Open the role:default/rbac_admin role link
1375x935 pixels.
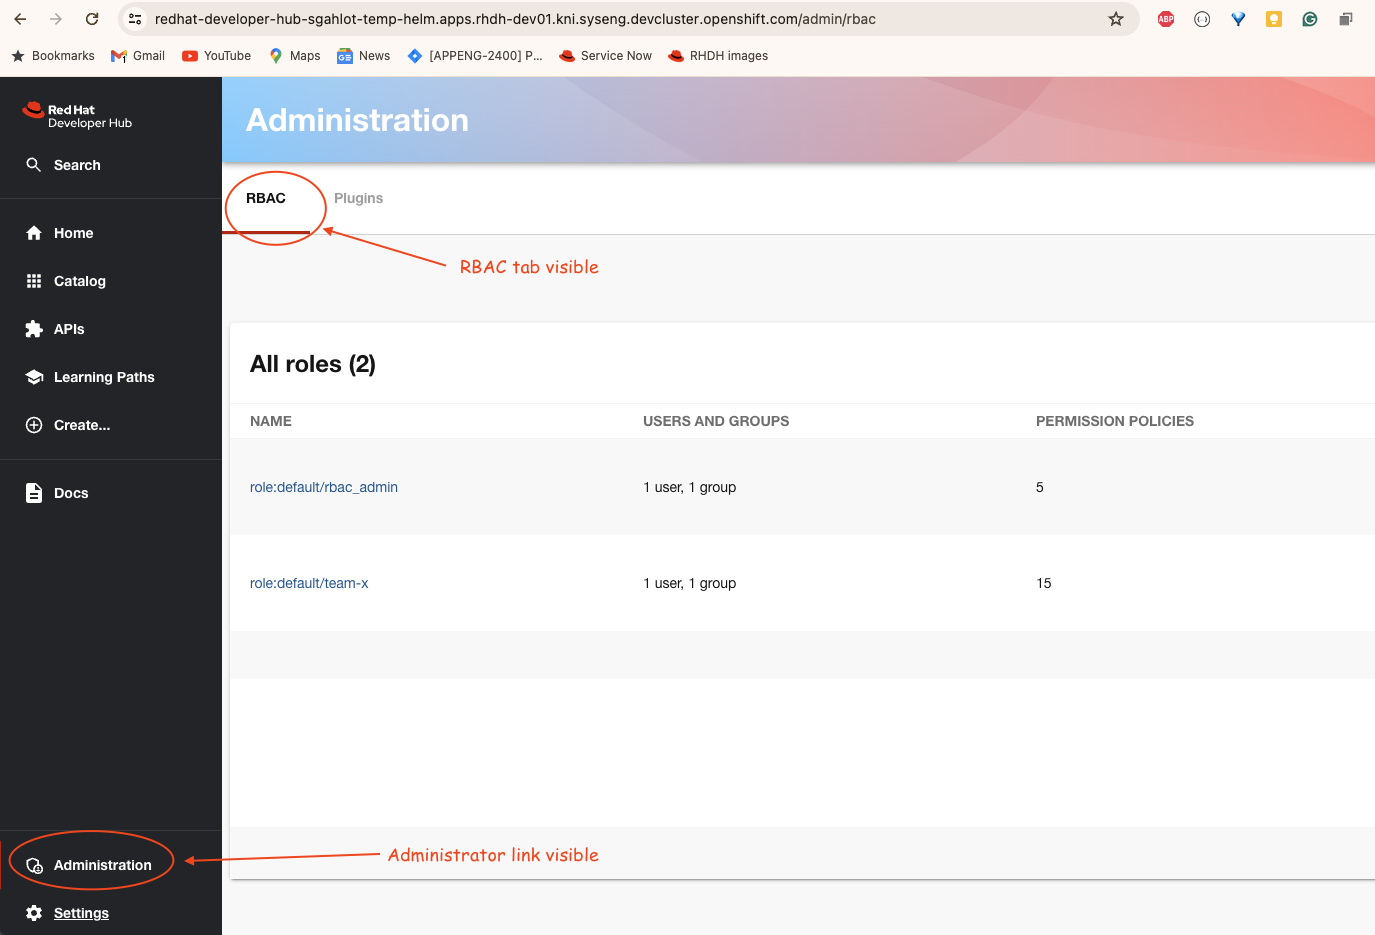click(324, 487)
